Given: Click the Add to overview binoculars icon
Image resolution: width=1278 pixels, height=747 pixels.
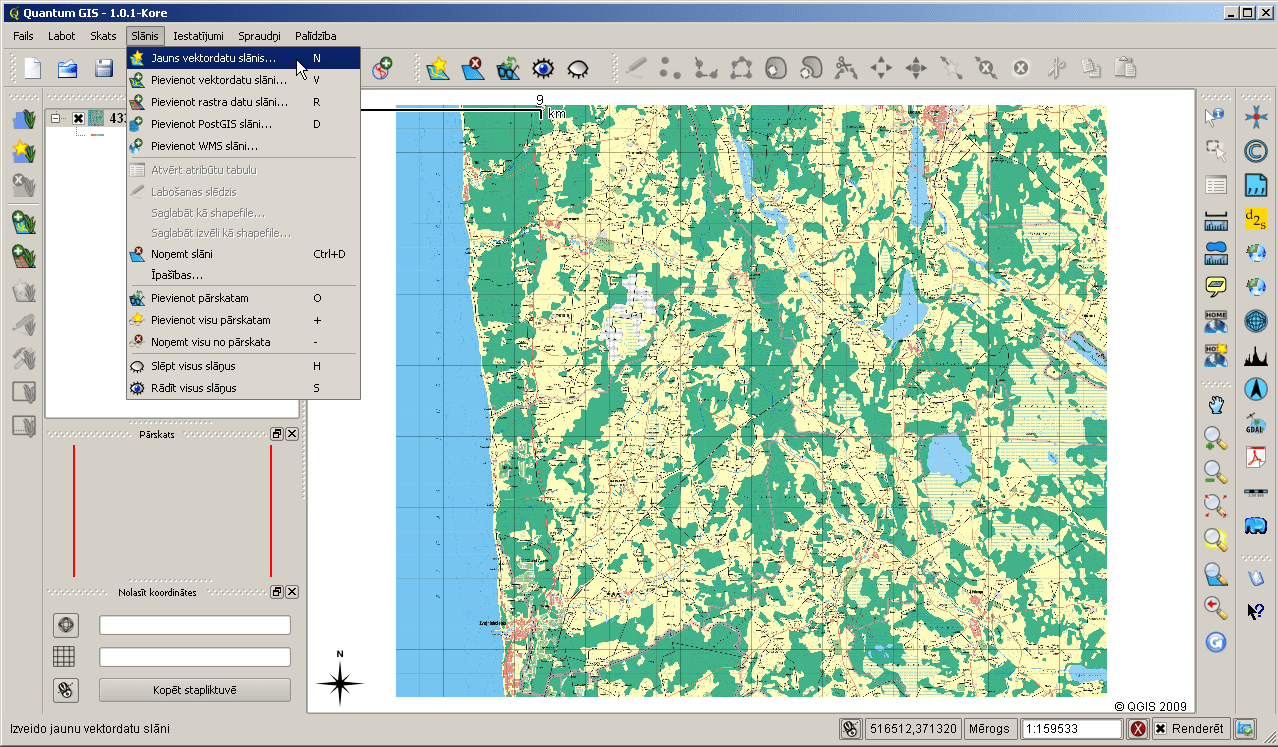Looking at the screenshot, I should pos(508,68).
